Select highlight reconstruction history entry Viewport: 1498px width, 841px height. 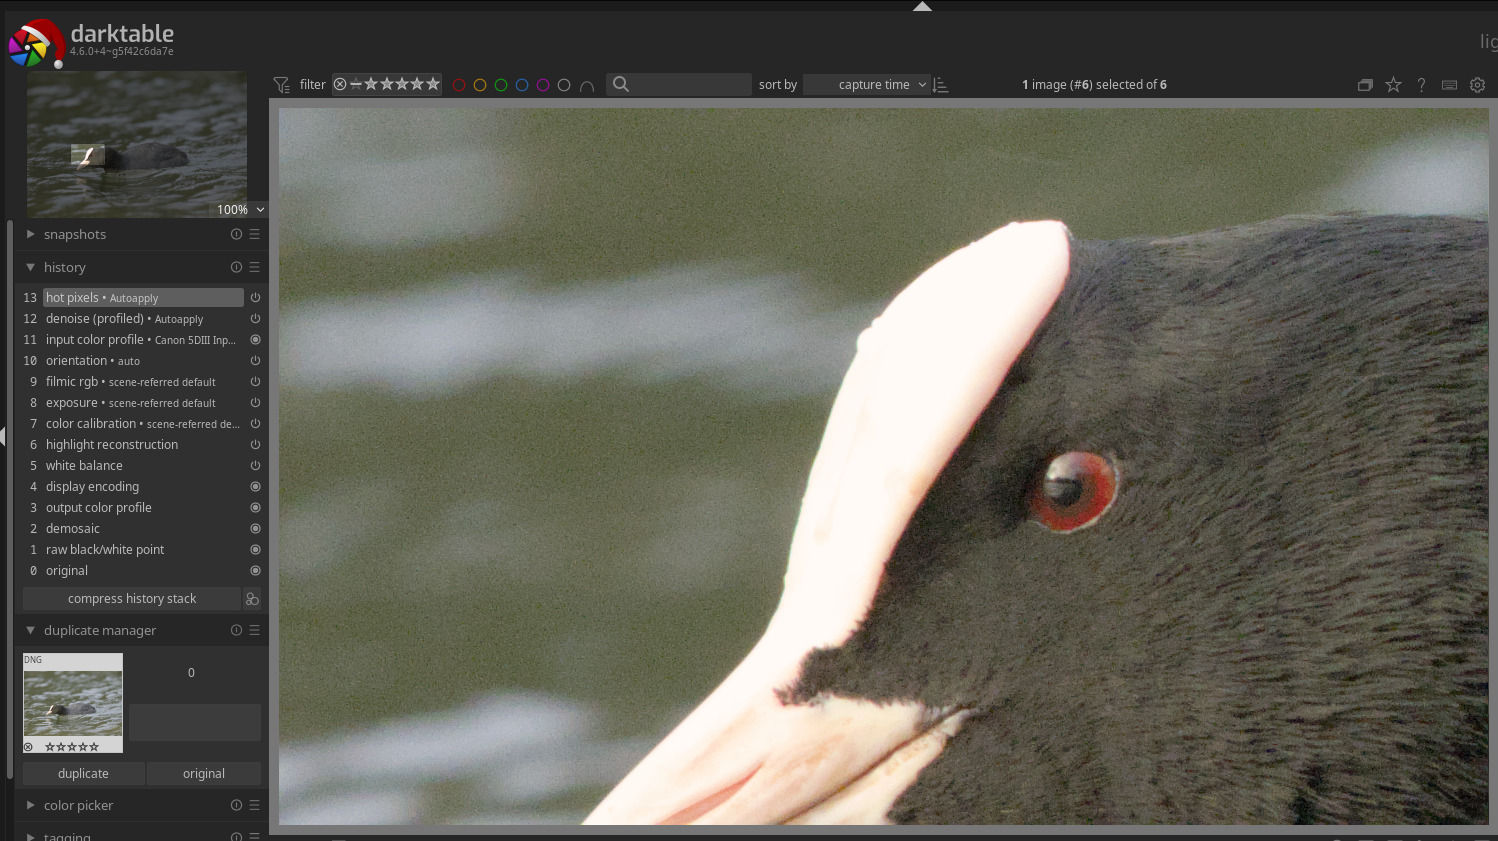[x=112, y=445]
